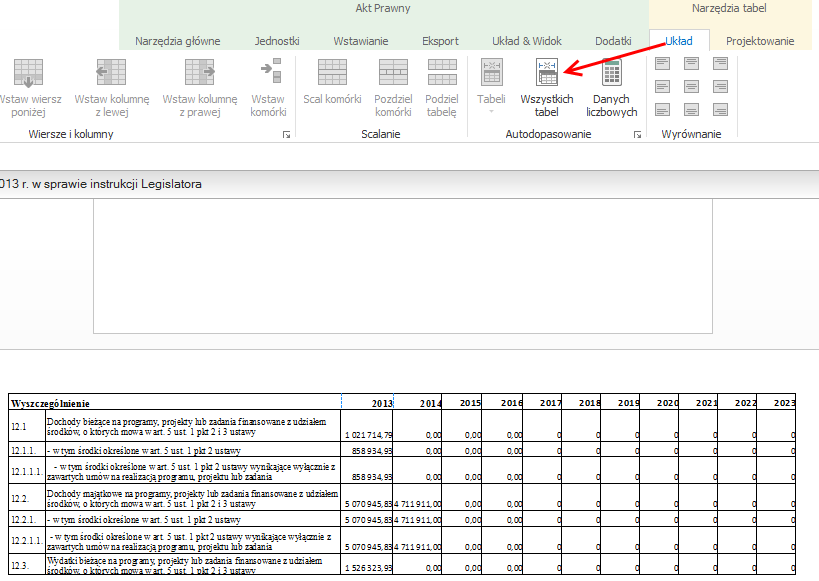819x581 pixels.
Task: Click inside the empty document page area
Action: pos(403,265)
